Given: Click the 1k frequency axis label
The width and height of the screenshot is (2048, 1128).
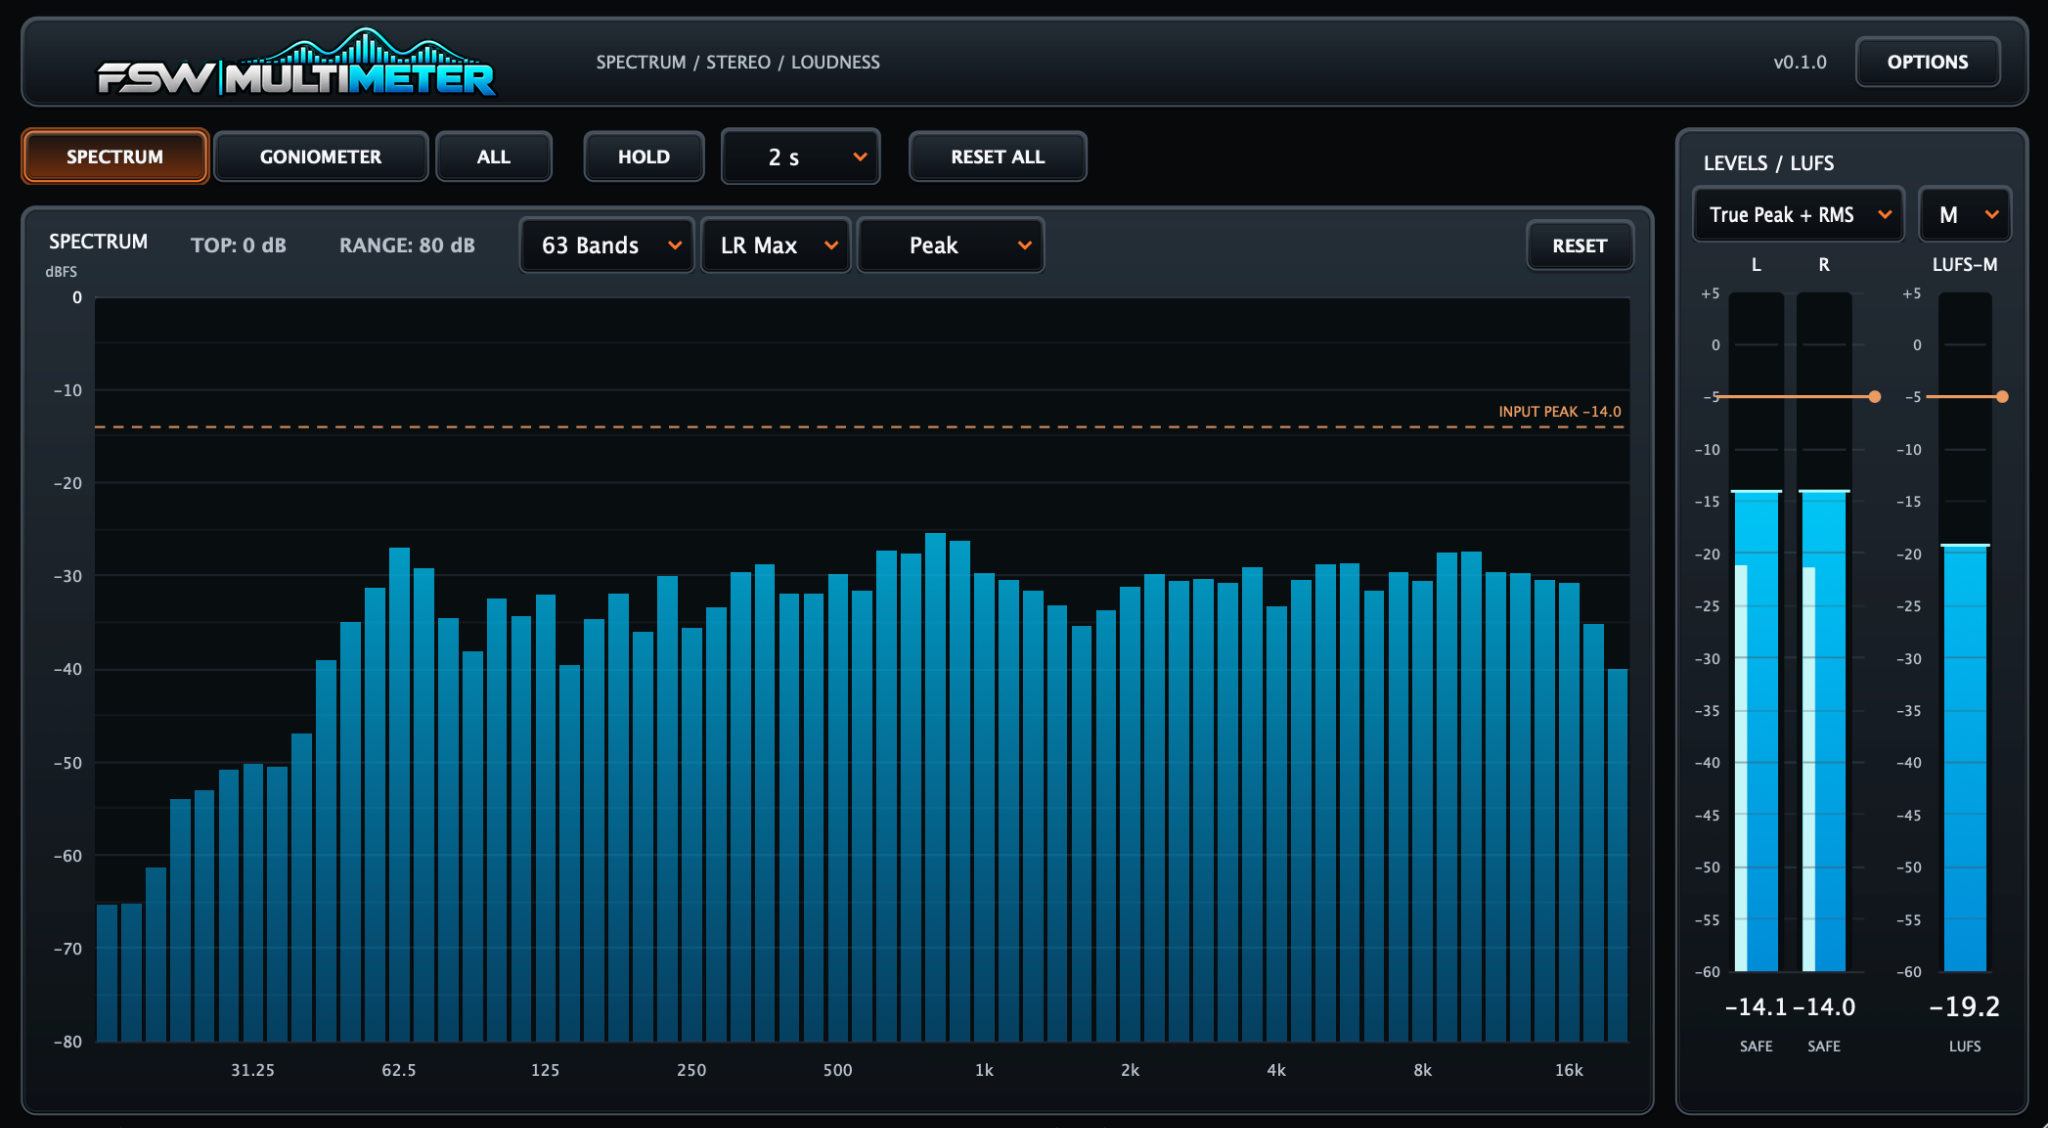Looking at the screenshot, I should coord(984,1070).
